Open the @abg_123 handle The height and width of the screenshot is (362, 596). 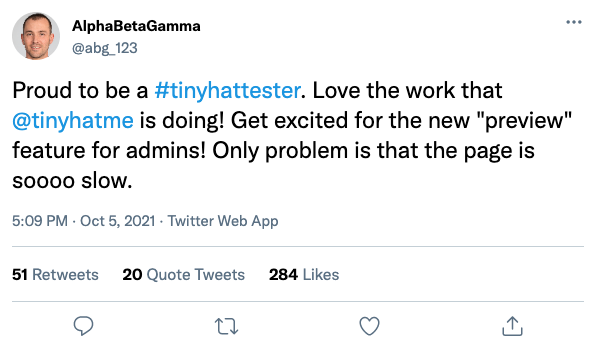105,48
